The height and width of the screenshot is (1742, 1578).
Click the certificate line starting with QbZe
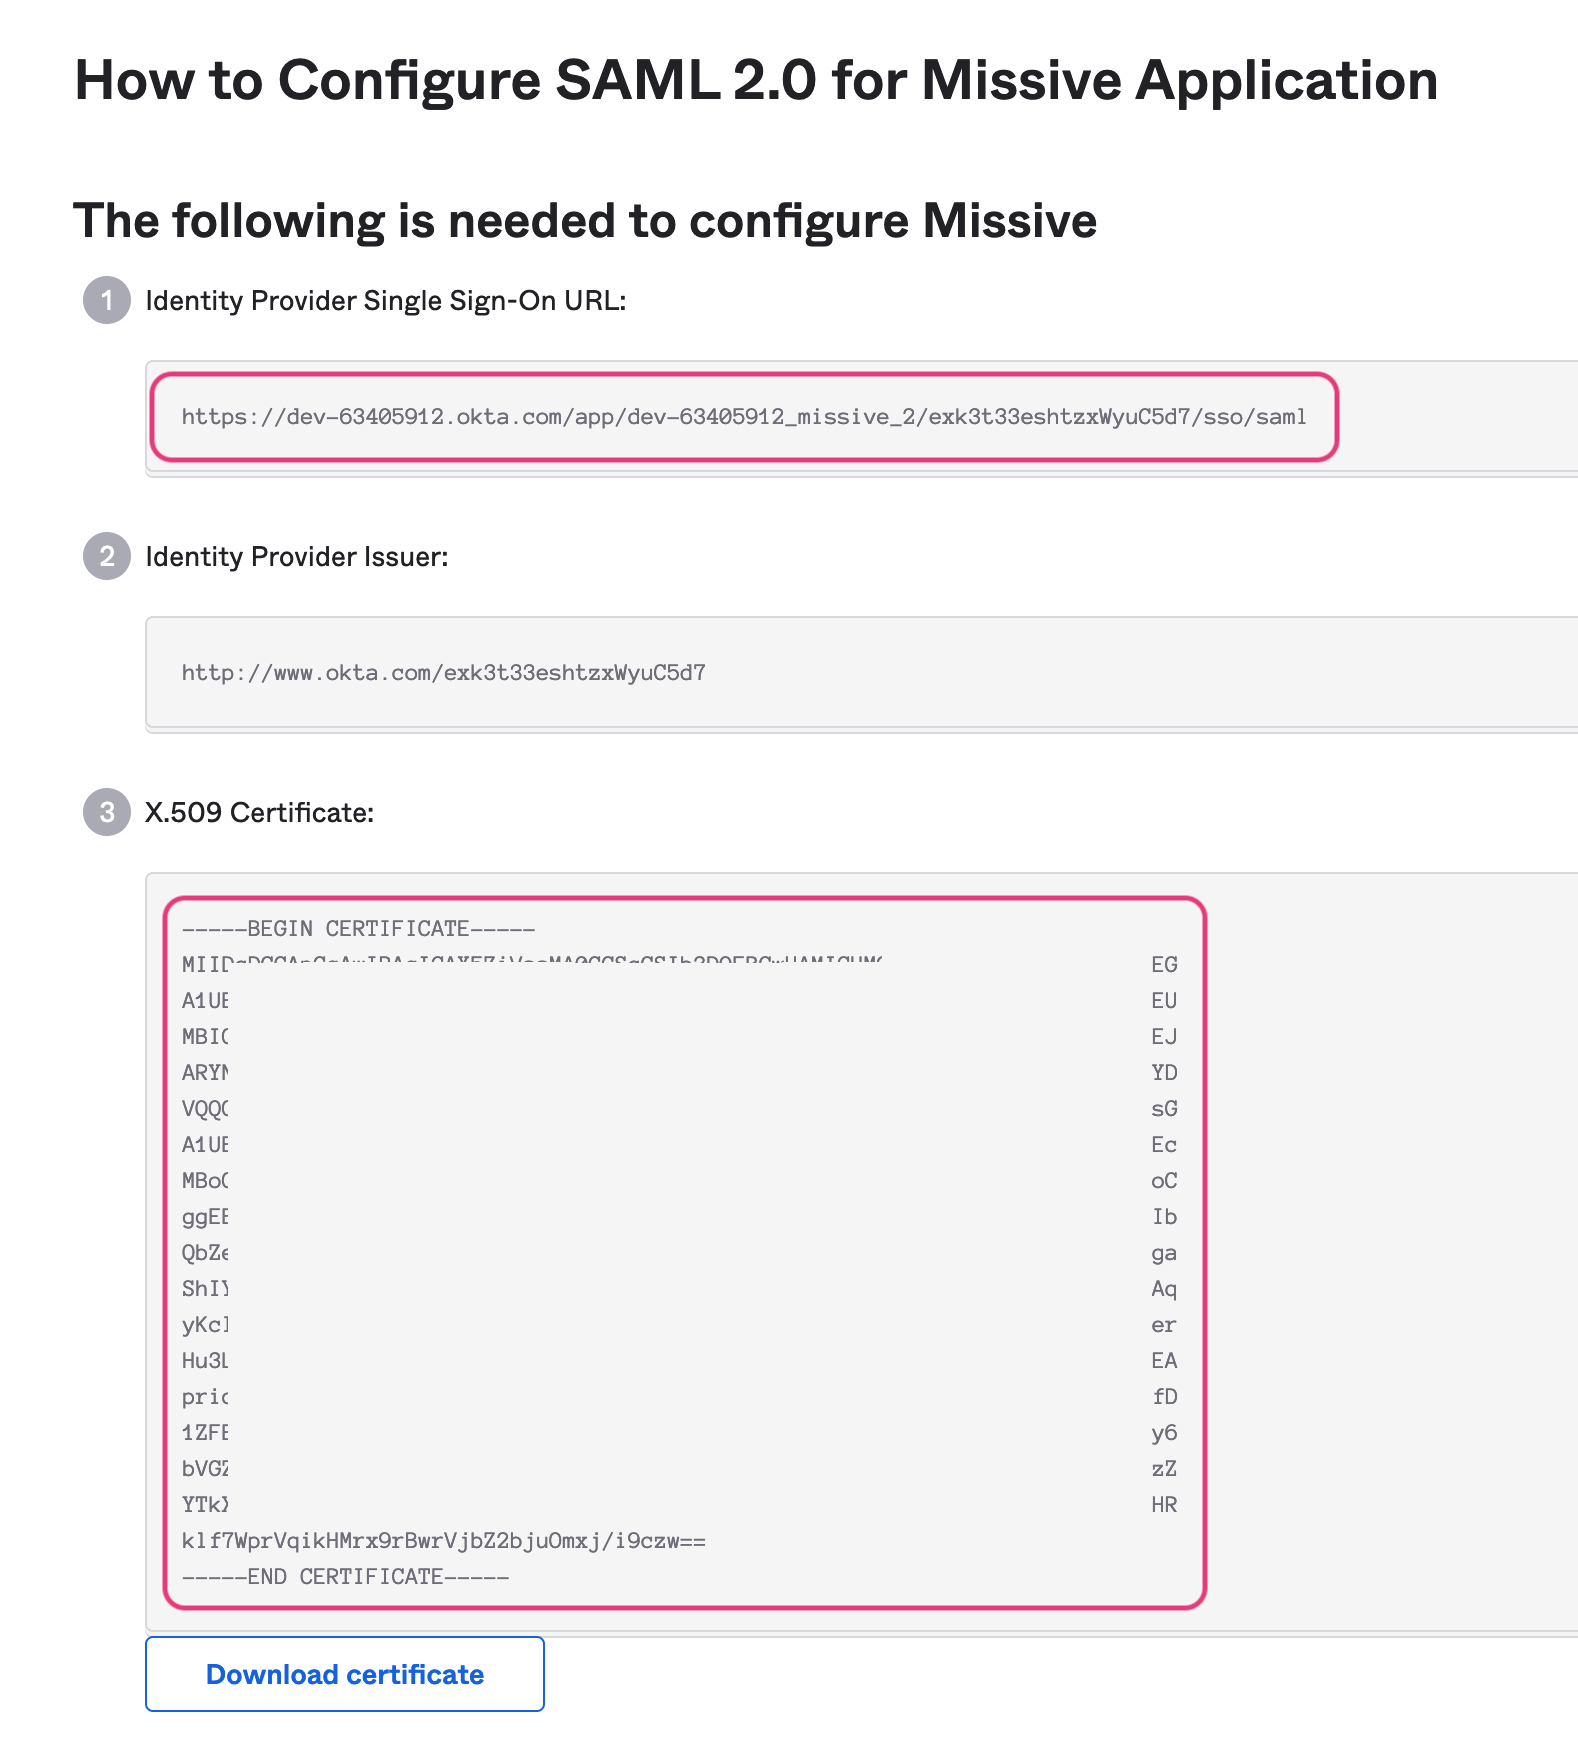205,1253
